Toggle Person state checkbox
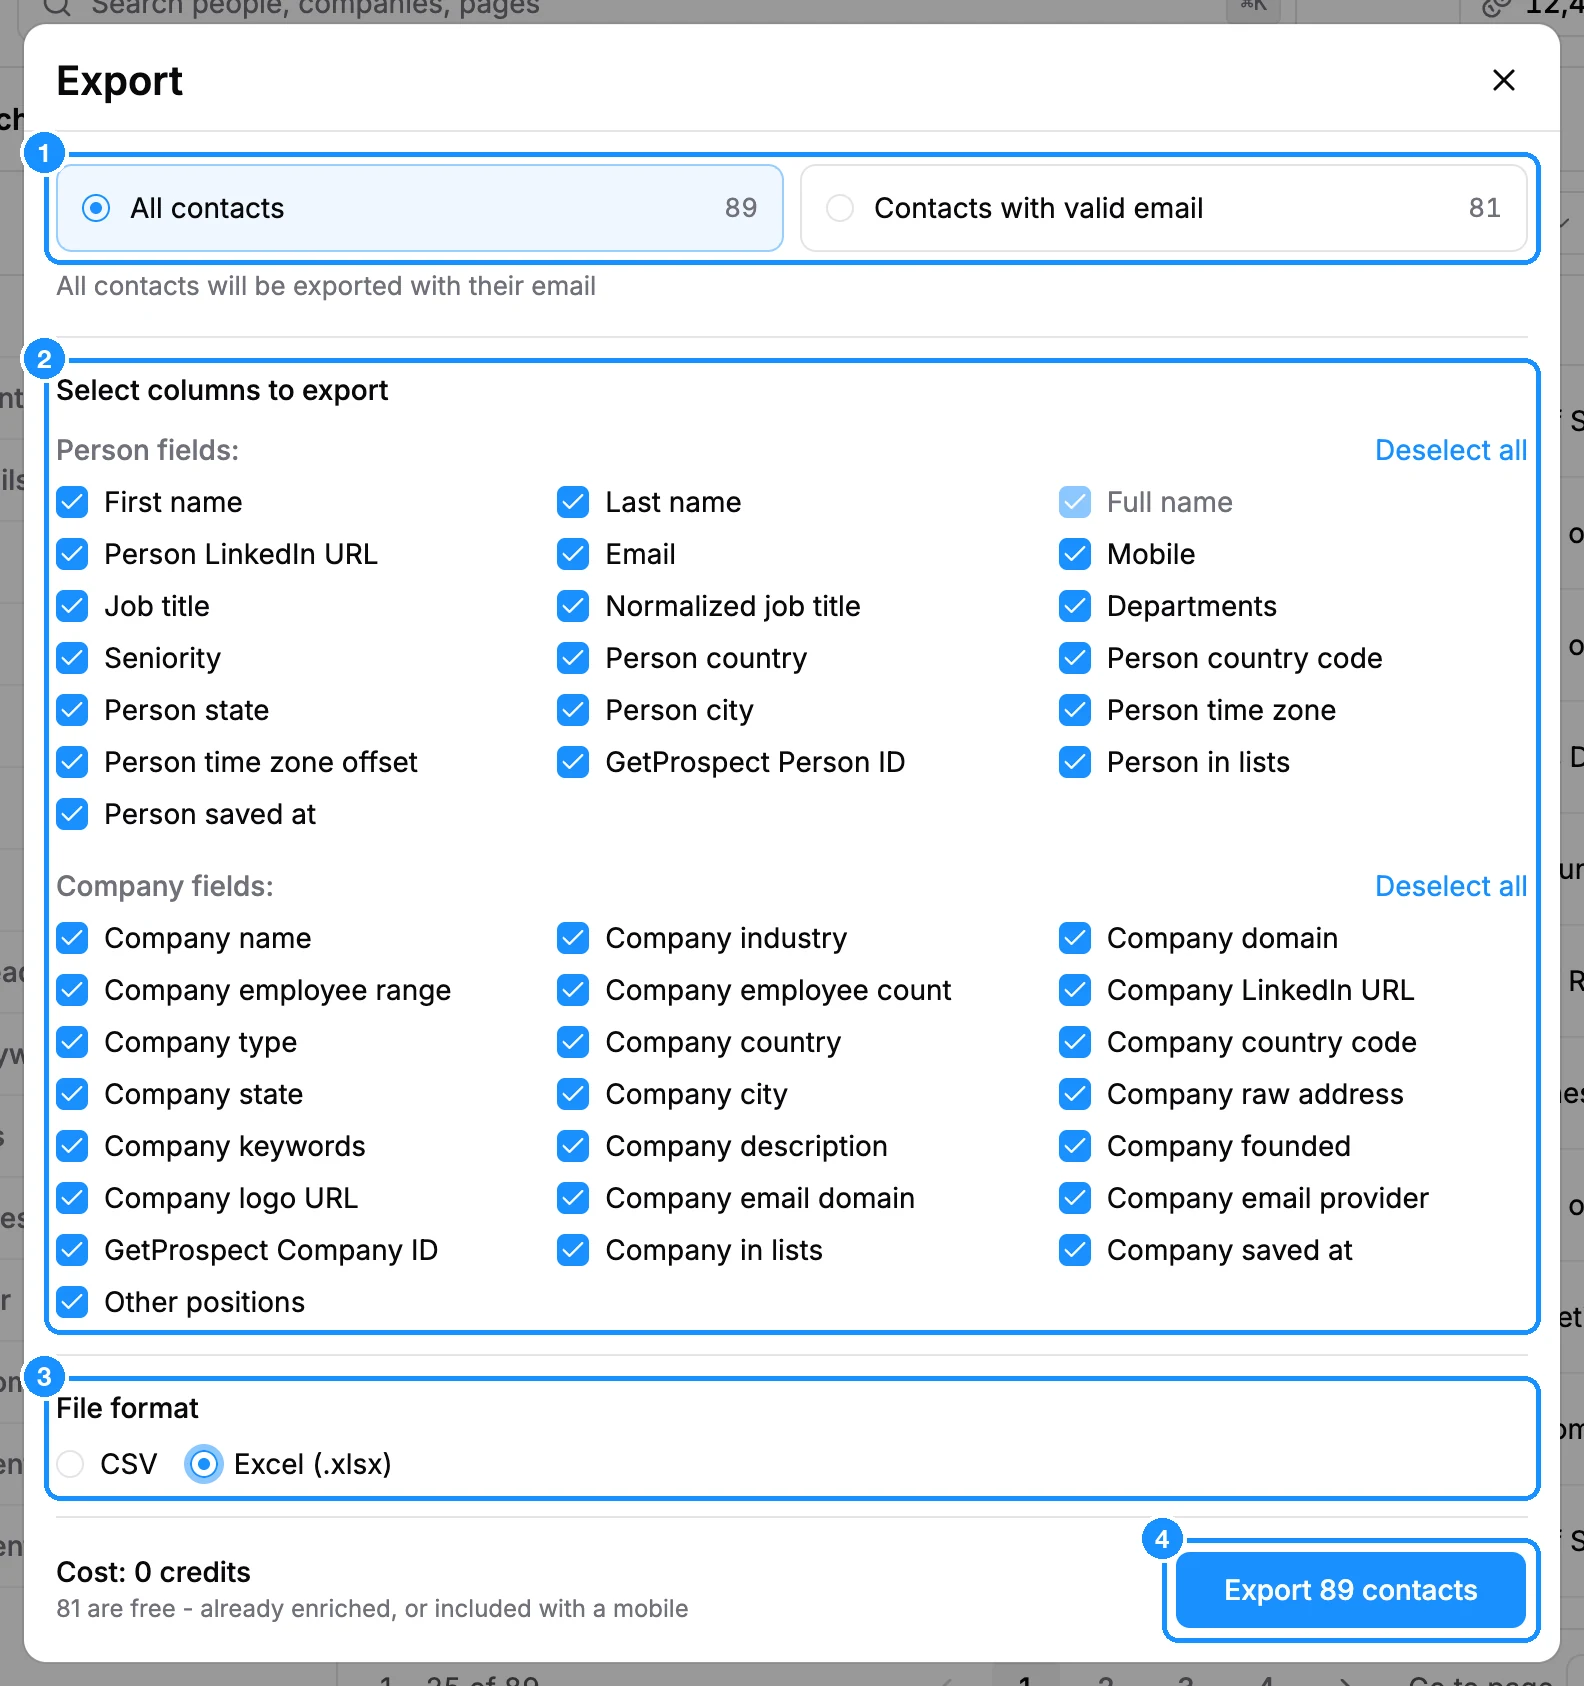This screenshot has height=1686, width=1584. tap(73, 710)
